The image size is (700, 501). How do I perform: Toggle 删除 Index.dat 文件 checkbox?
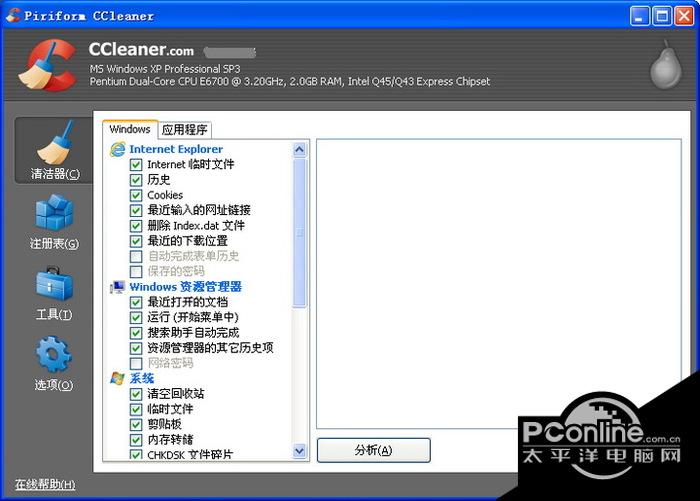(x=136, y=225)
